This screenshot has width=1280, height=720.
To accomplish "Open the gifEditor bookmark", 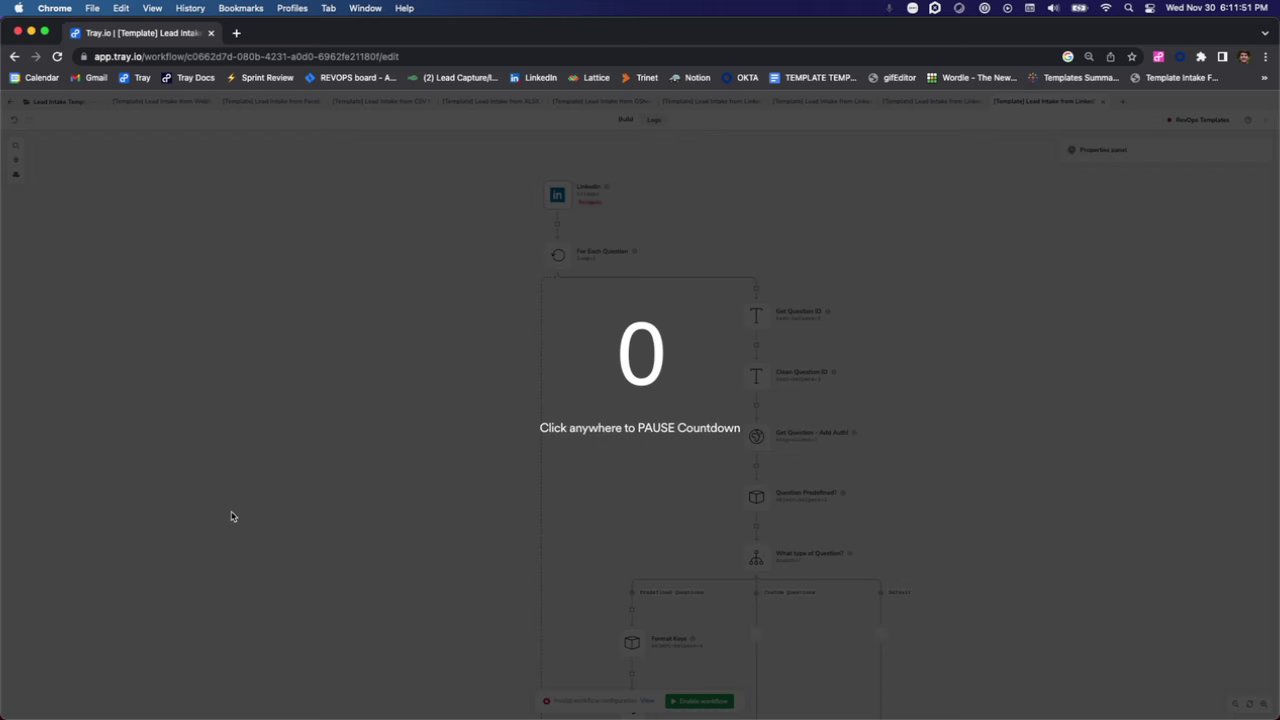I will pyautogui.click(x=892, y=77).
